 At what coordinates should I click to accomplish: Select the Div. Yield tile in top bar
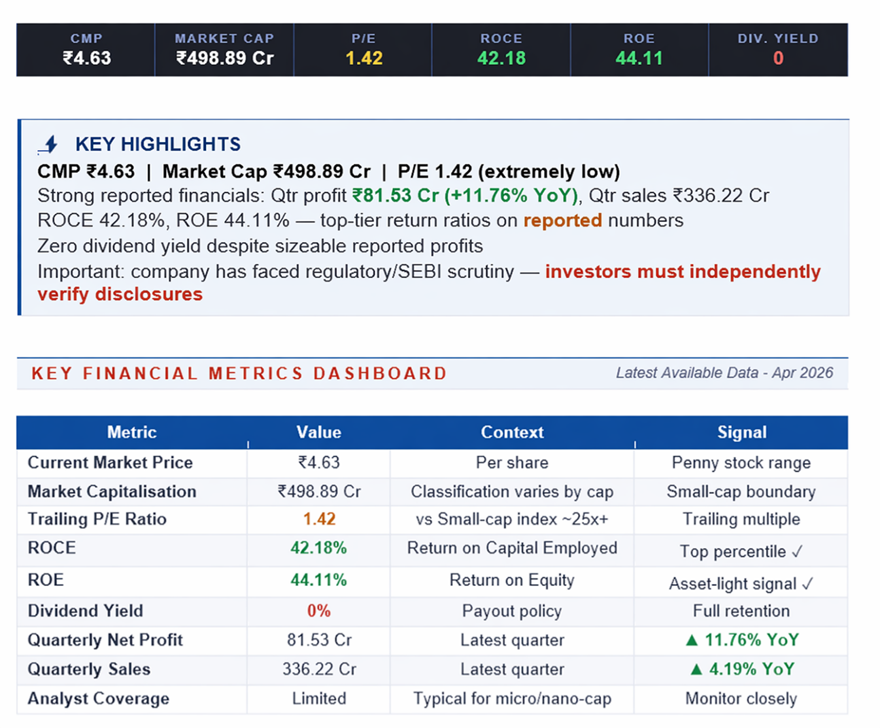point(777,49)
